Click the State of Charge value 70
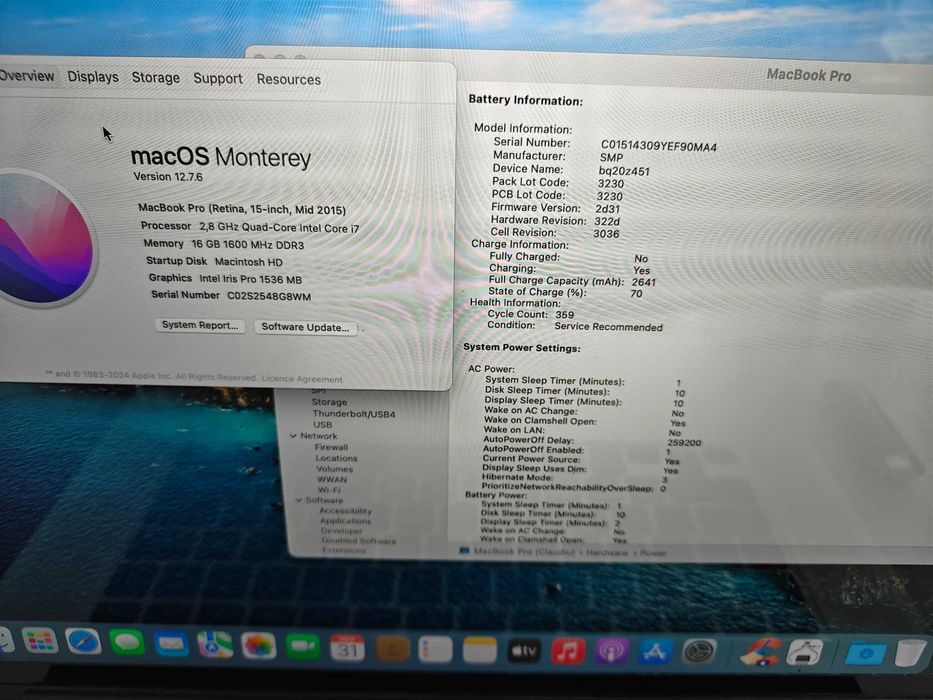933x700 pixels. [636, 293]
